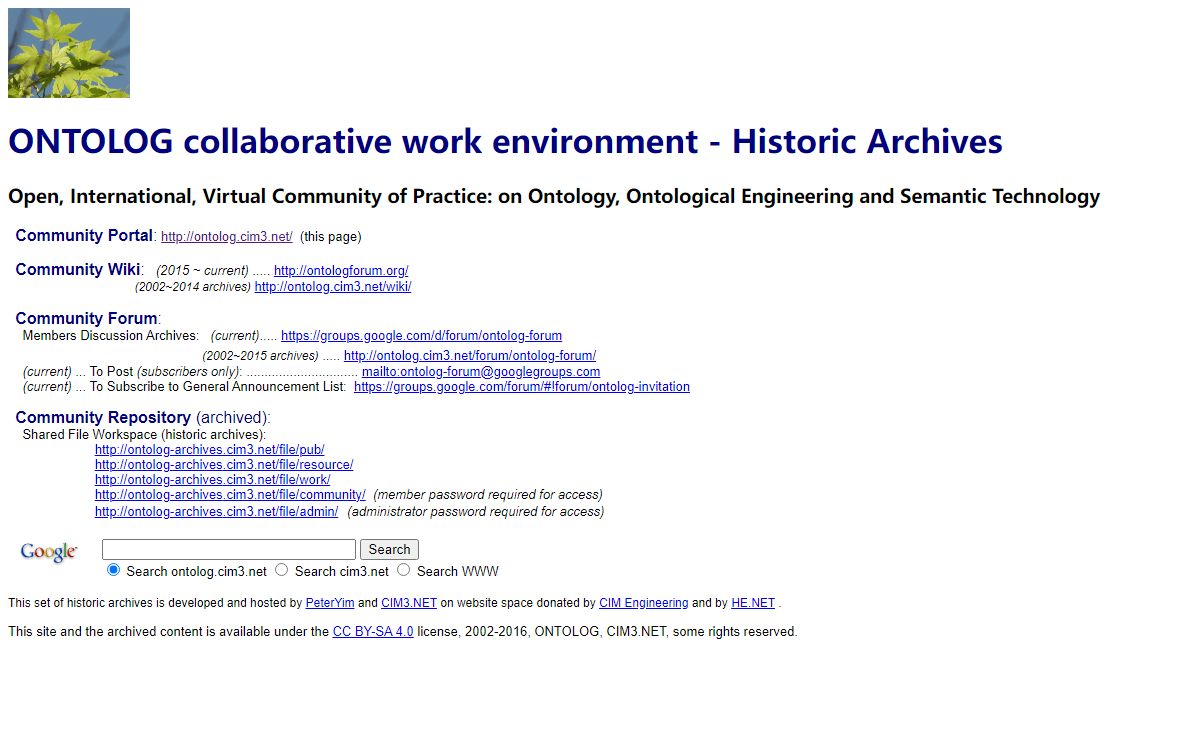Open the PeterYim link
Image resolution: width=1200 pixels, height=740 pixels.
pos(330,603)
